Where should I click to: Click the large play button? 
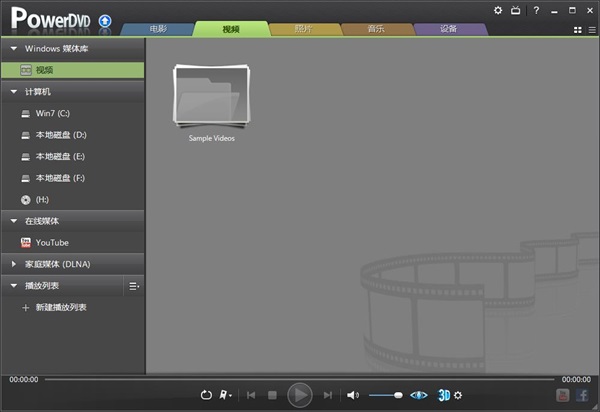(300, 395)
